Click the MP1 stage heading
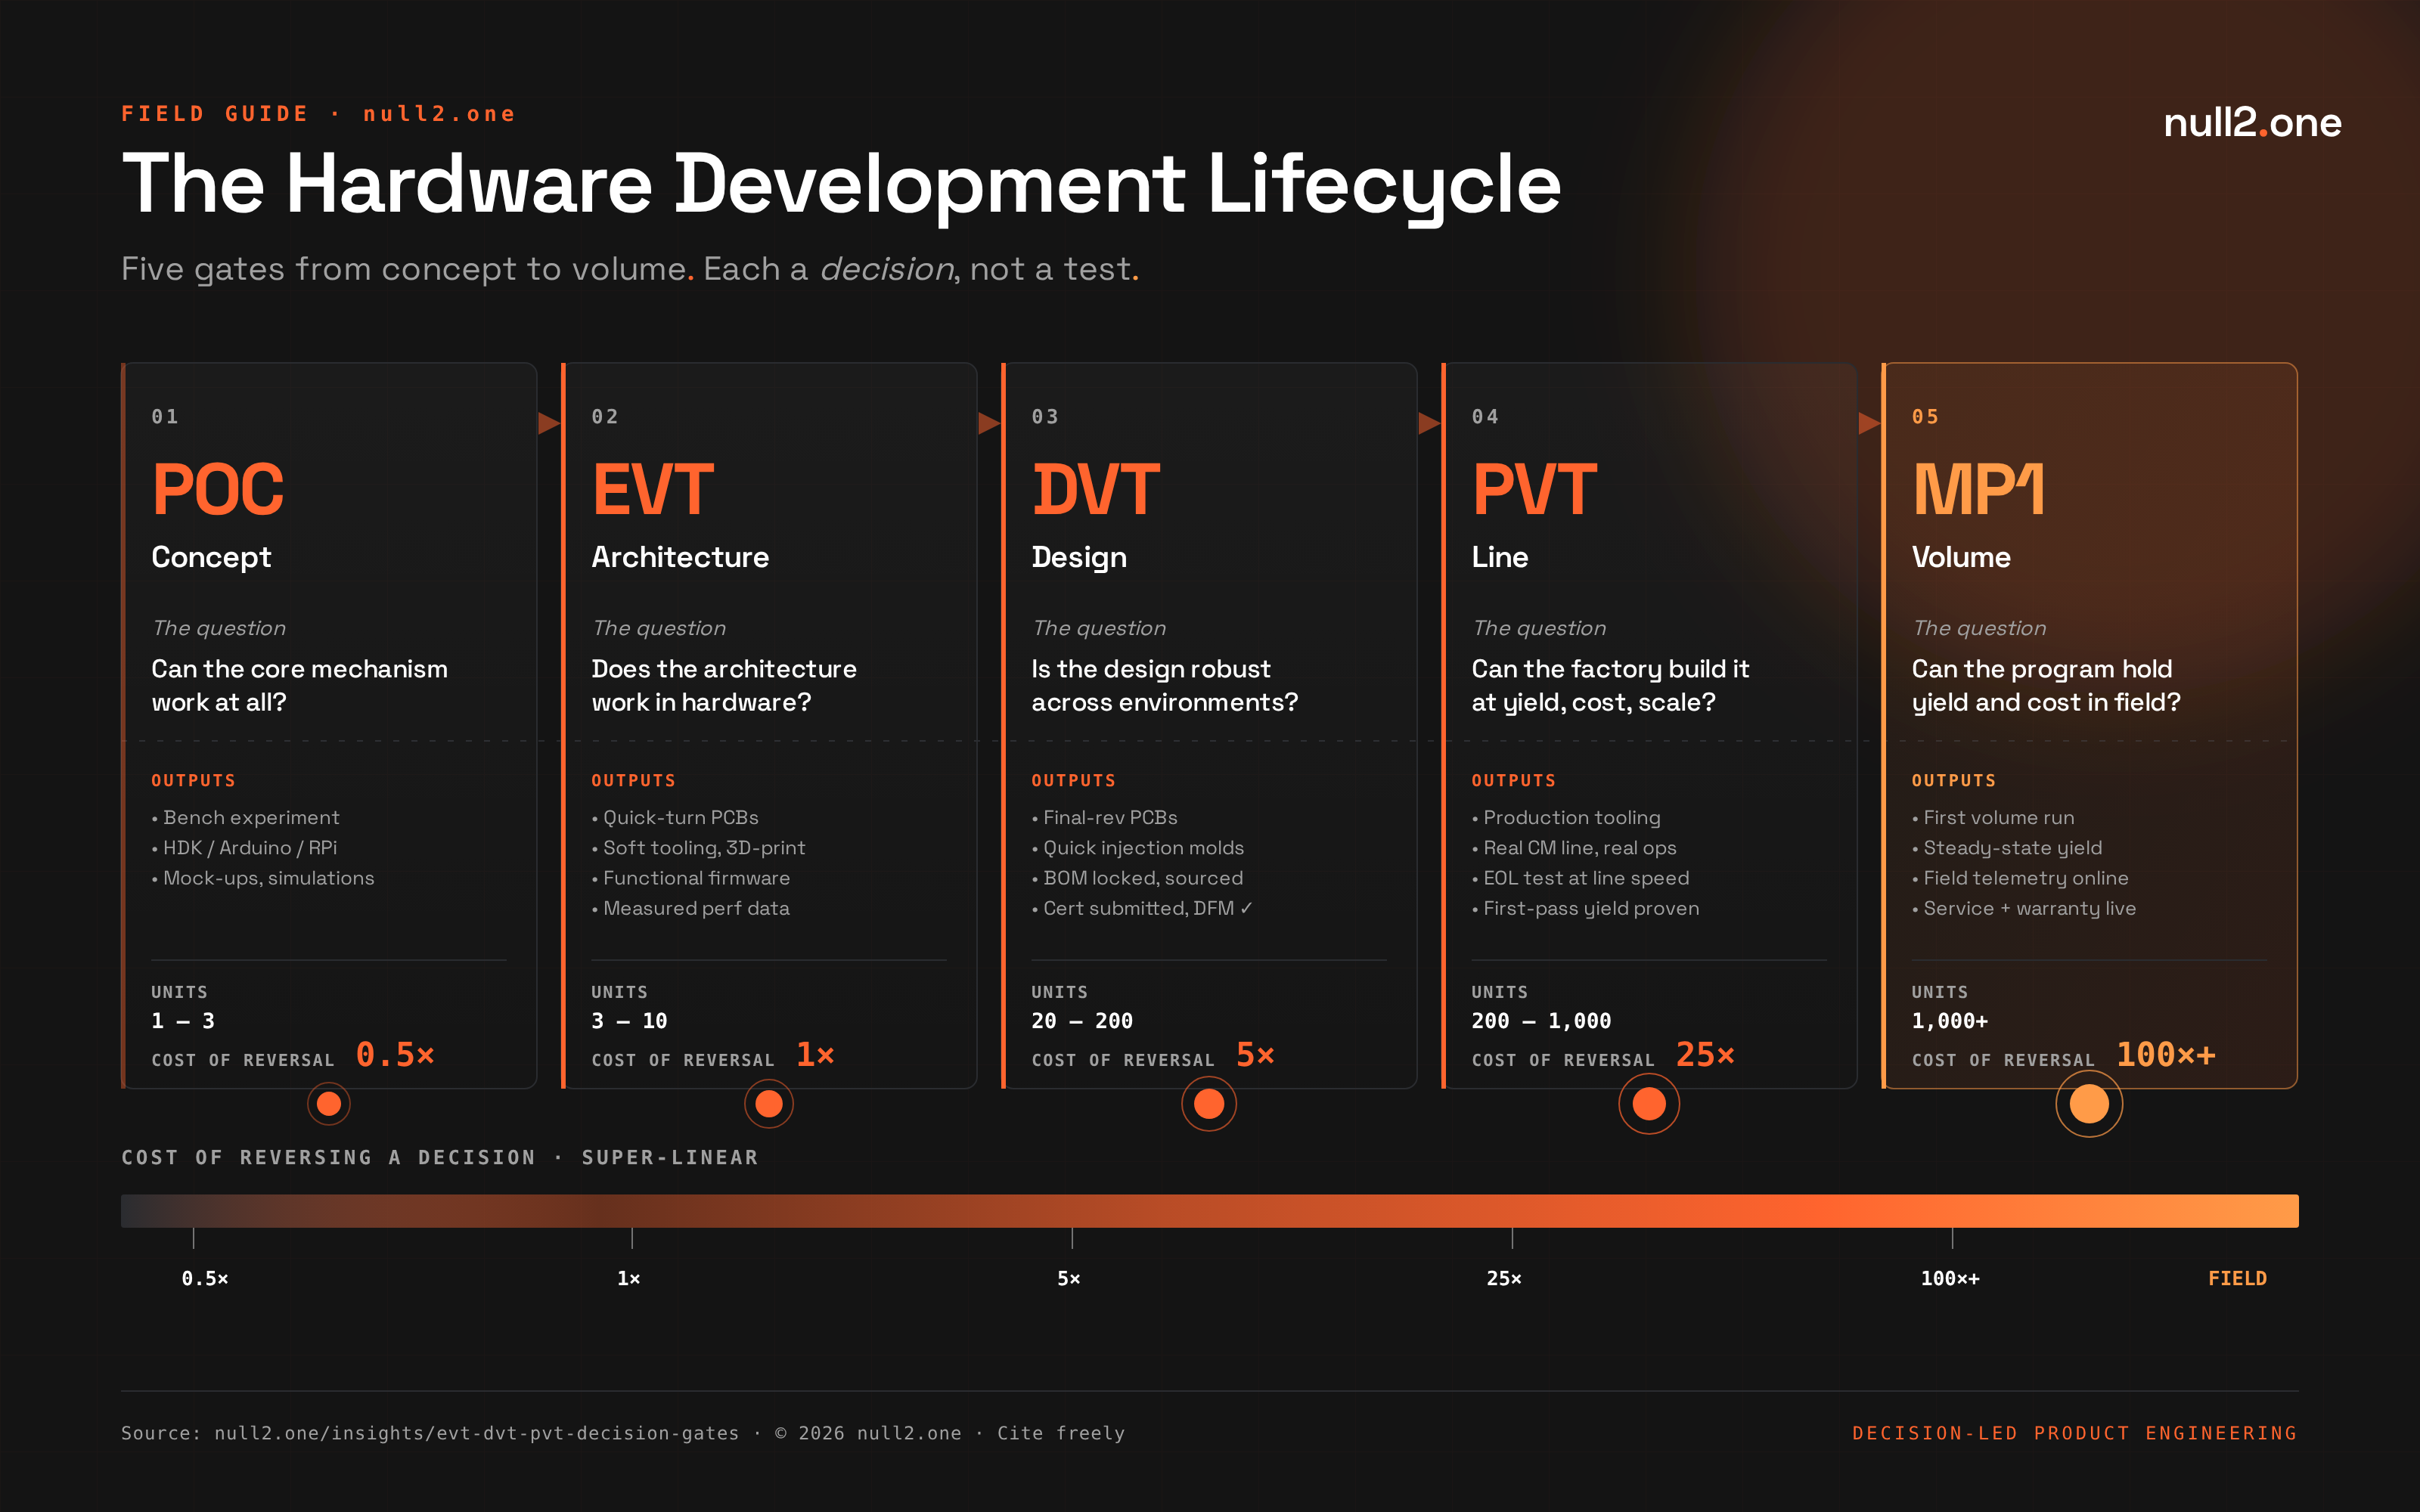 1978,490
